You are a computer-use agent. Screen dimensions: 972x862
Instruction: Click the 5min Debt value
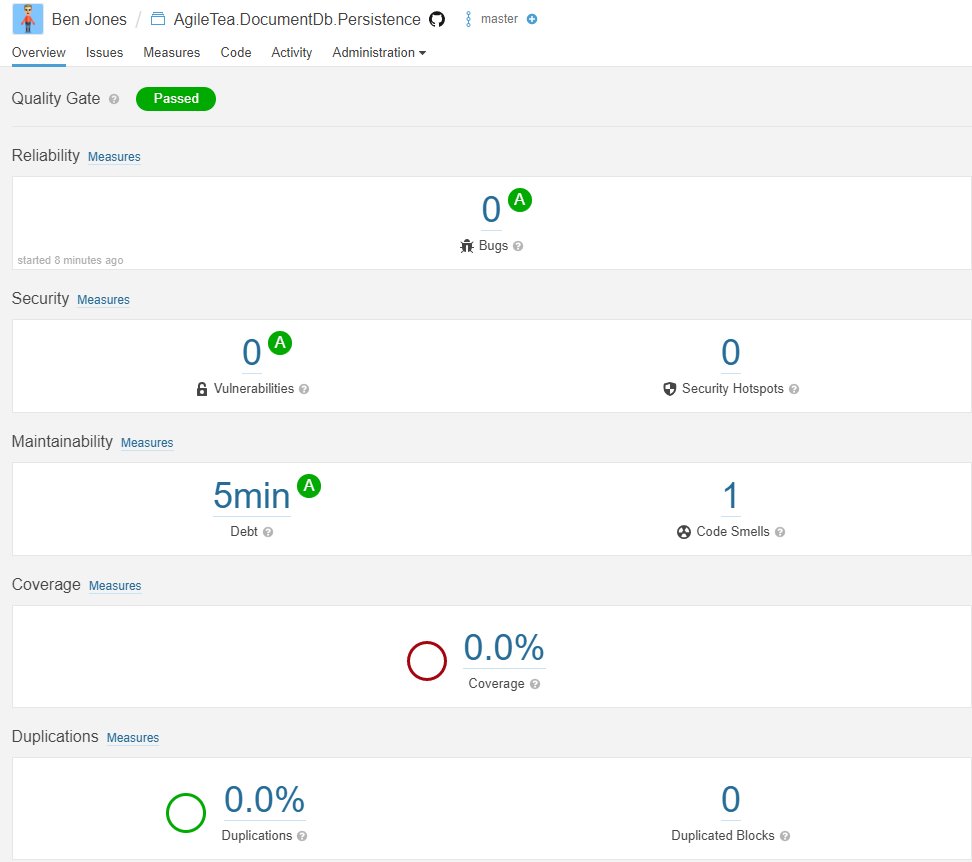click(252, 496)
